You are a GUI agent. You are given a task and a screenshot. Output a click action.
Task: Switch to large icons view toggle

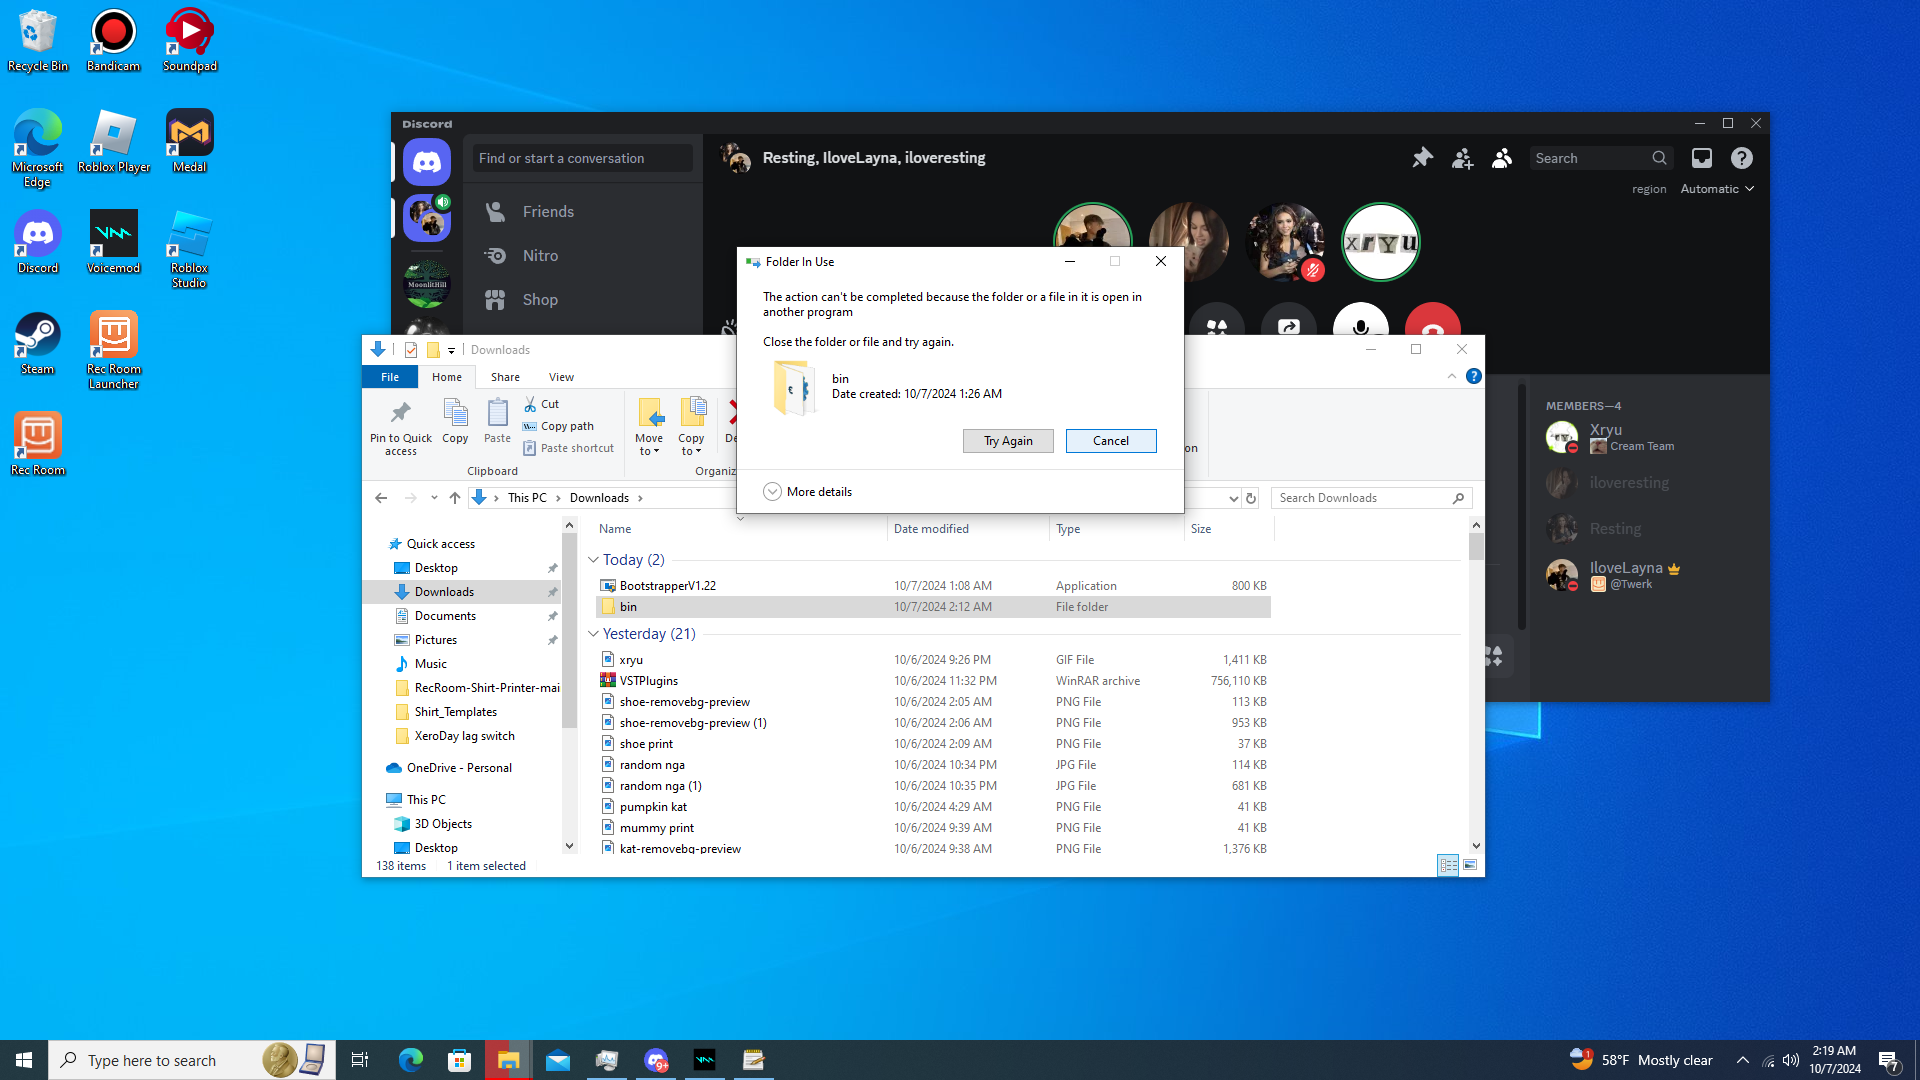coord(1470,865)
